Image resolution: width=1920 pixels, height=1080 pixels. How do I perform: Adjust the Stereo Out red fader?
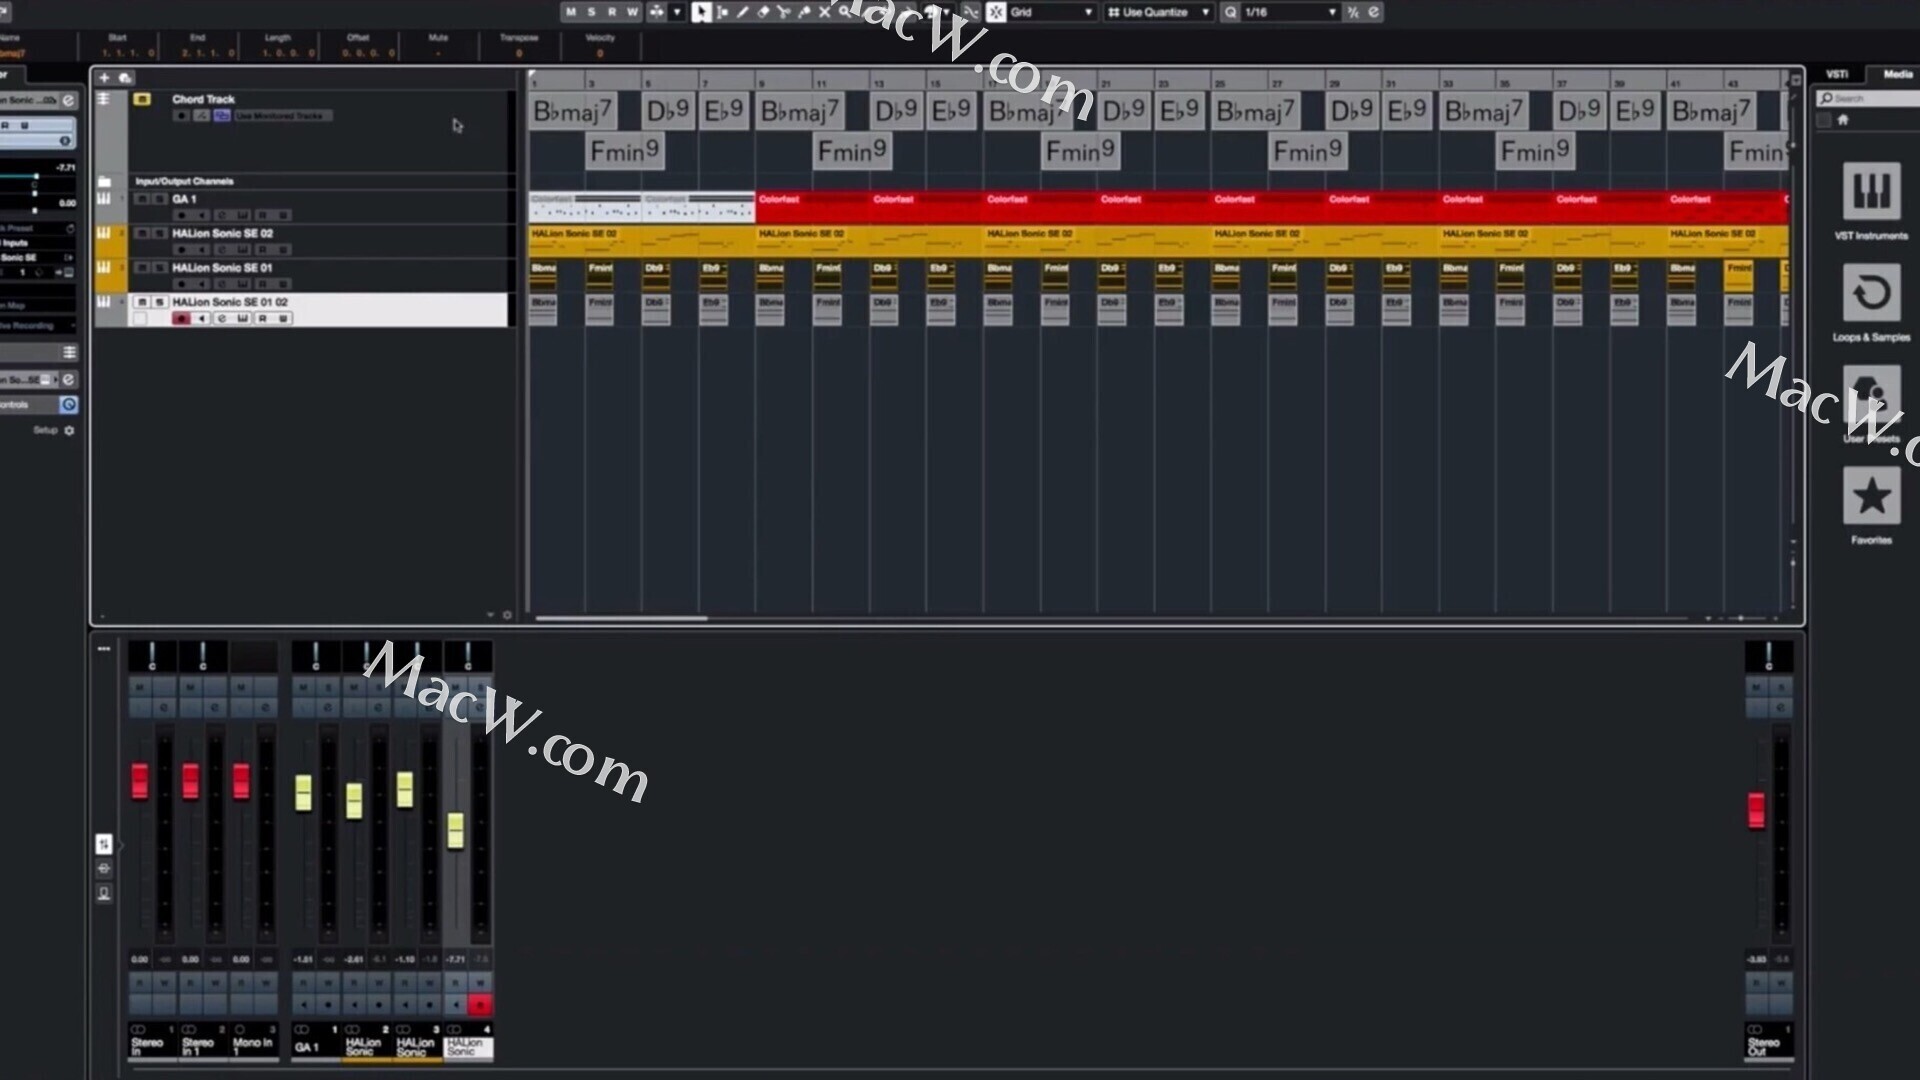tap(1756, 809)
